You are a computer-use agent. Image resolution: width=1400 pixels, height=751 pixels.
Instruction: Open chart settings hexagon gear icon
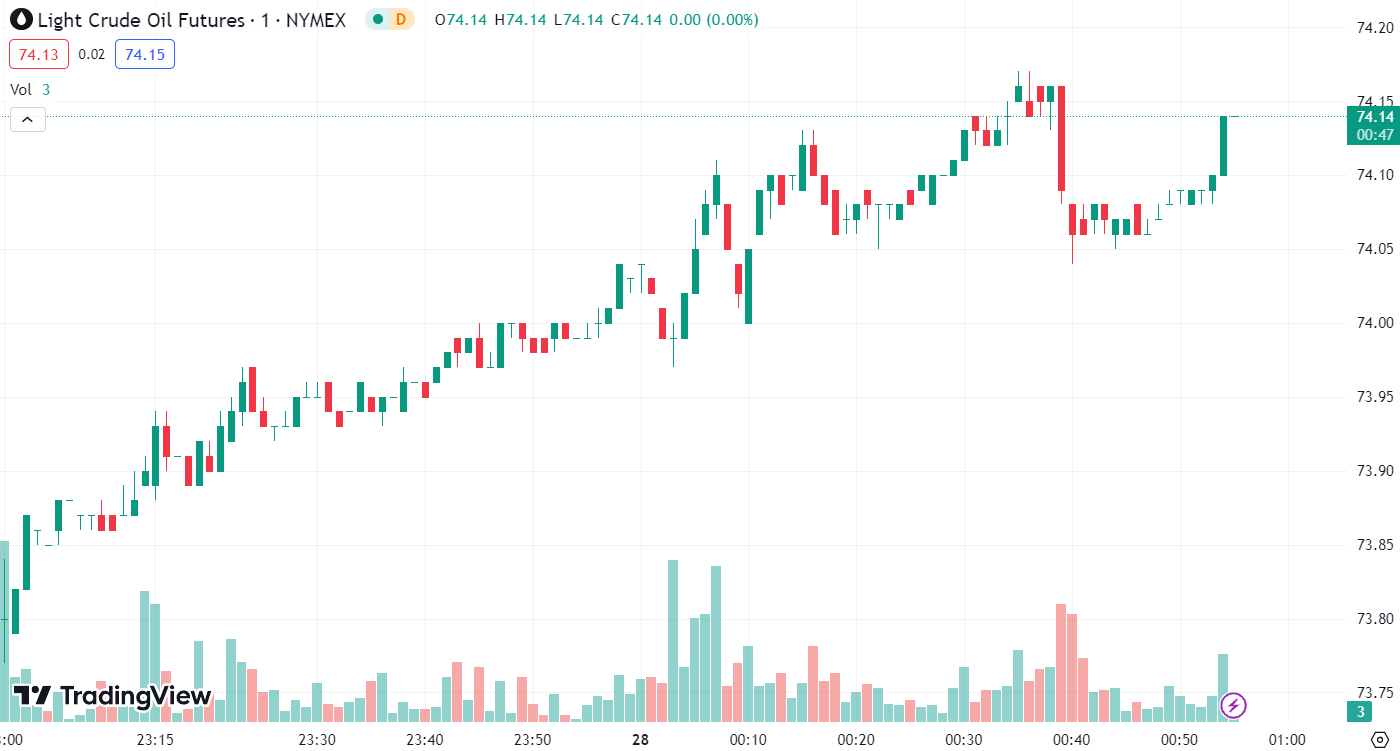click(x=1377, y=740)
